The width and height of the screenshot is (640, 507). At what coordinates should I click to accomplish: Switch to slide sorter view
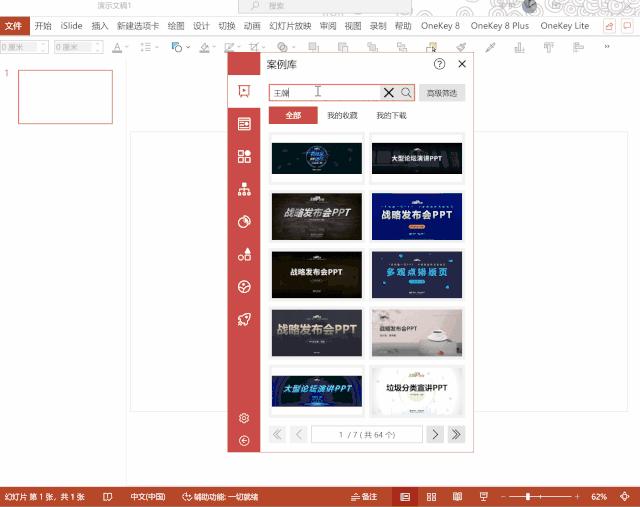coord(431,497)
